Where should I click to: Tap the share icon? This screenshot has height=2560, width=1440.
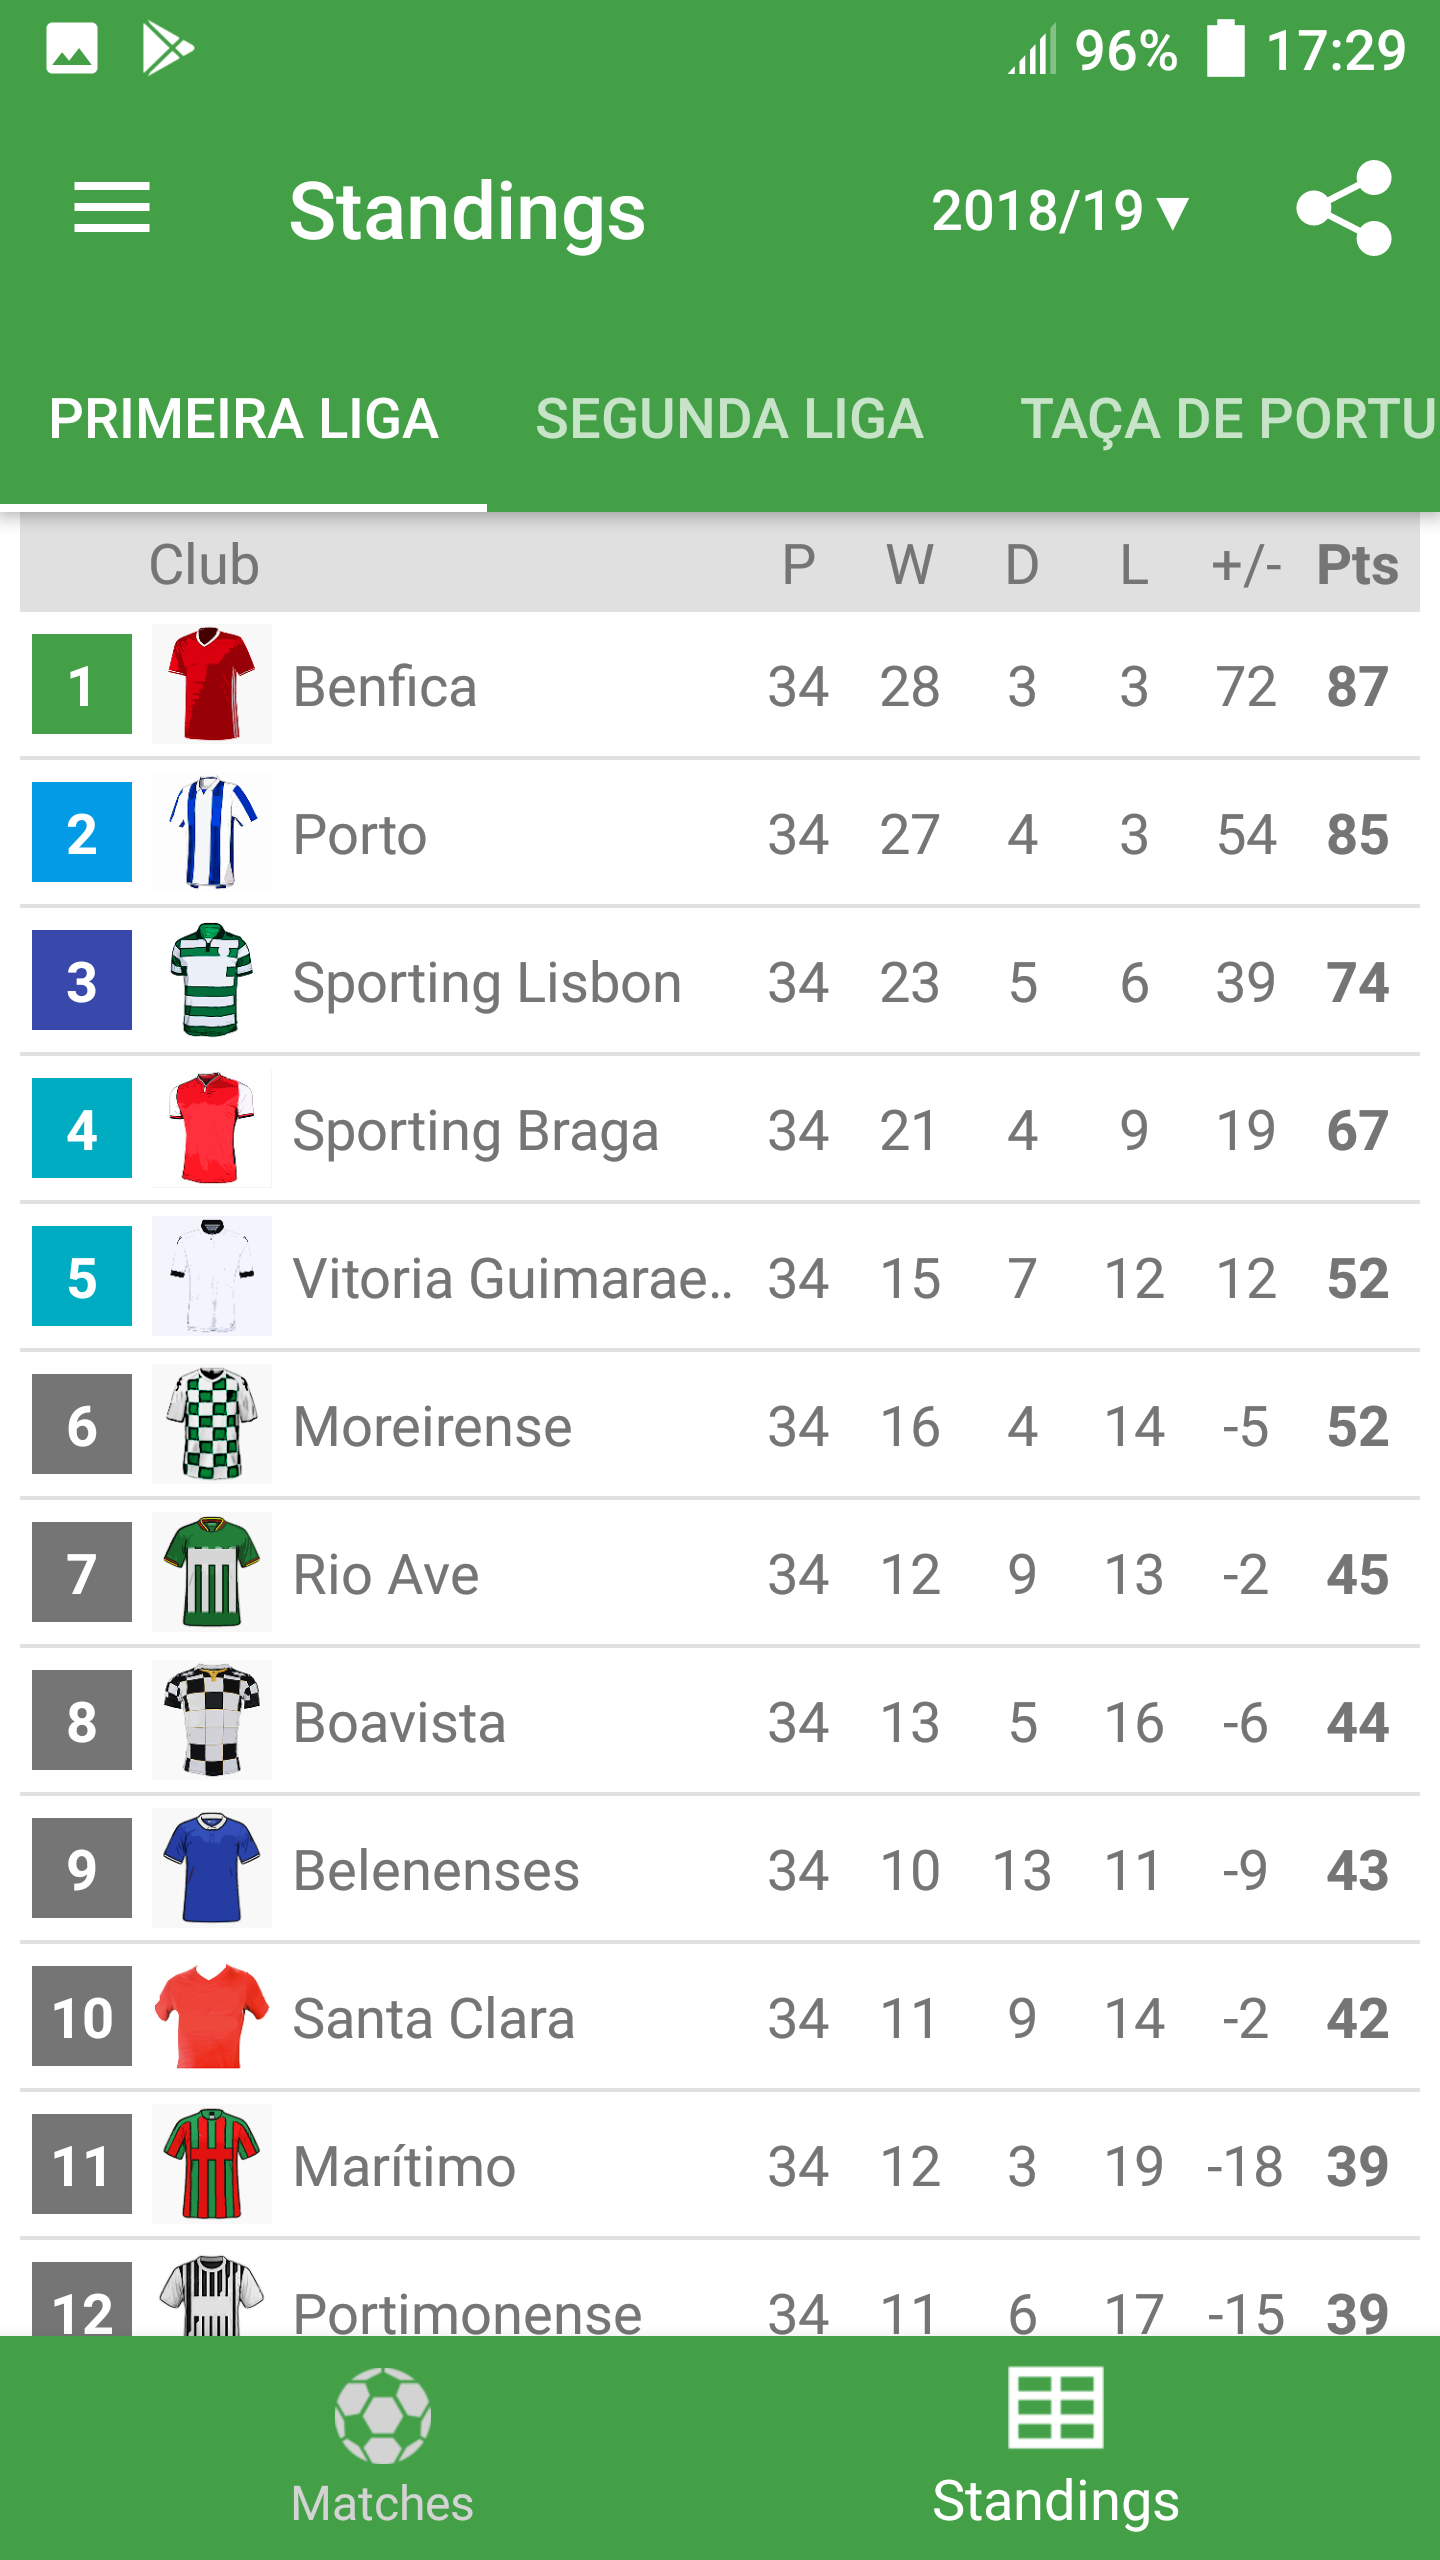click(1344, 208)
